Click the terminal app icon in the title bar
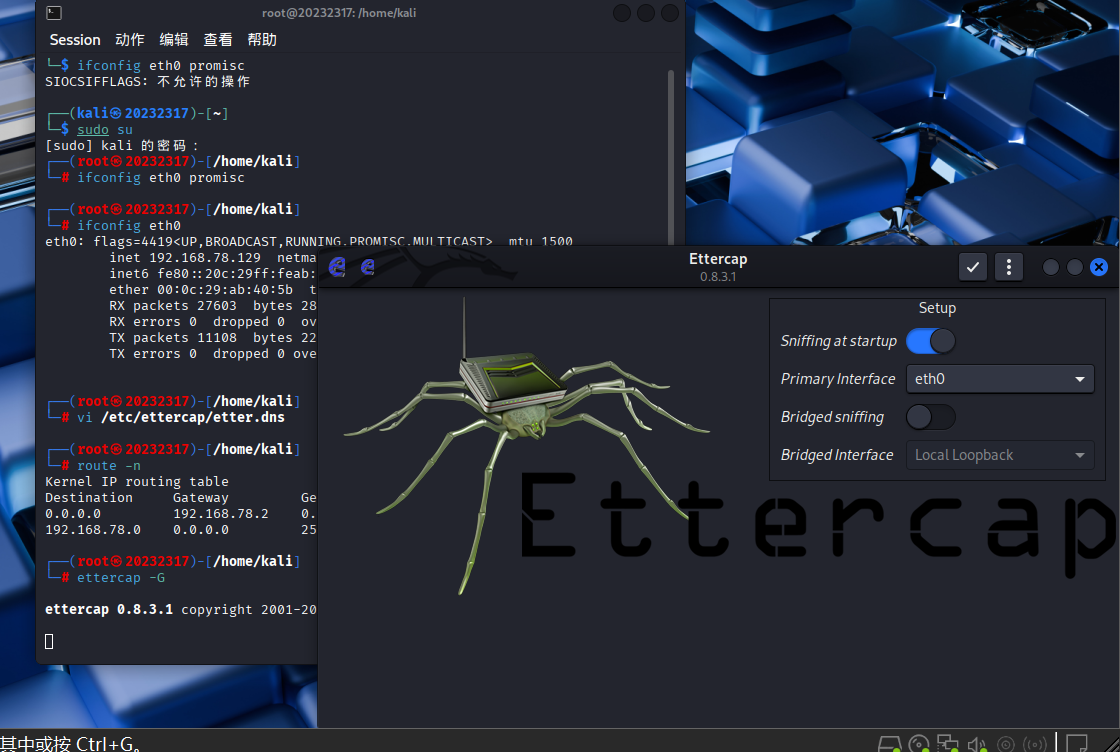This screenshot has height=752, width=1120. 54,13
